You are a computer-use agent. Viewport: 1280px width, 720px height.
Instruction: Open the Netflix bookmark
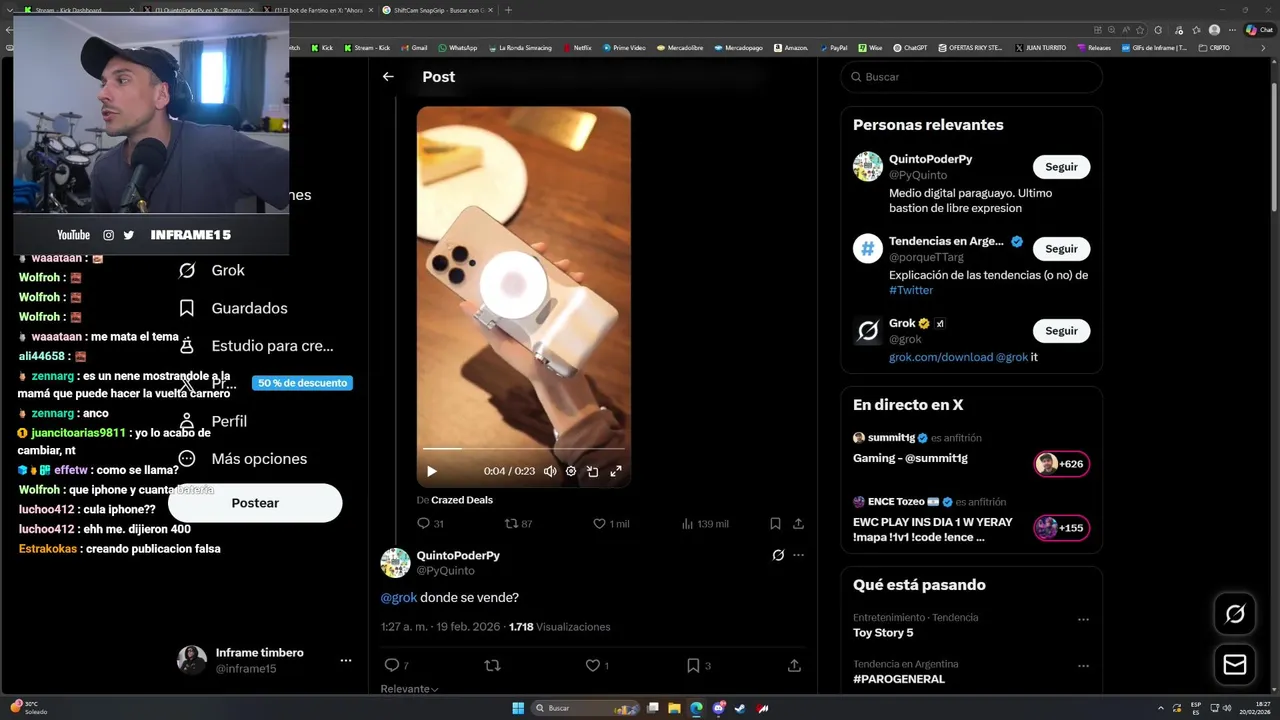[x=577, y=47]
